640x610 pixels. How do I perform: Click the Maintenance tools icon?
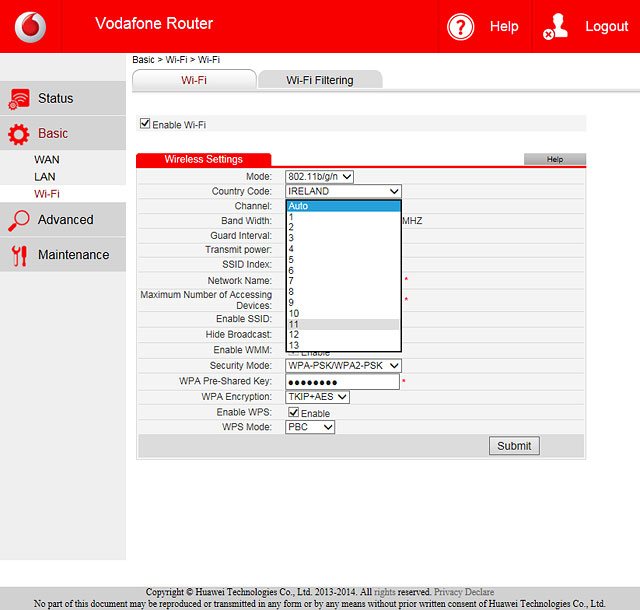point(19,255)
